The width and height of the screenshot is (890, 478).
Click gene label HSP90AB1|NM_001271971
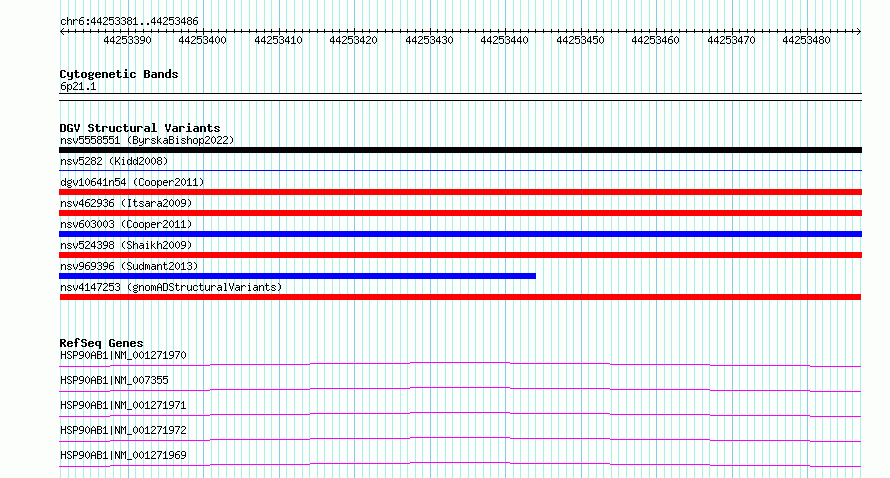coord(123,405)
